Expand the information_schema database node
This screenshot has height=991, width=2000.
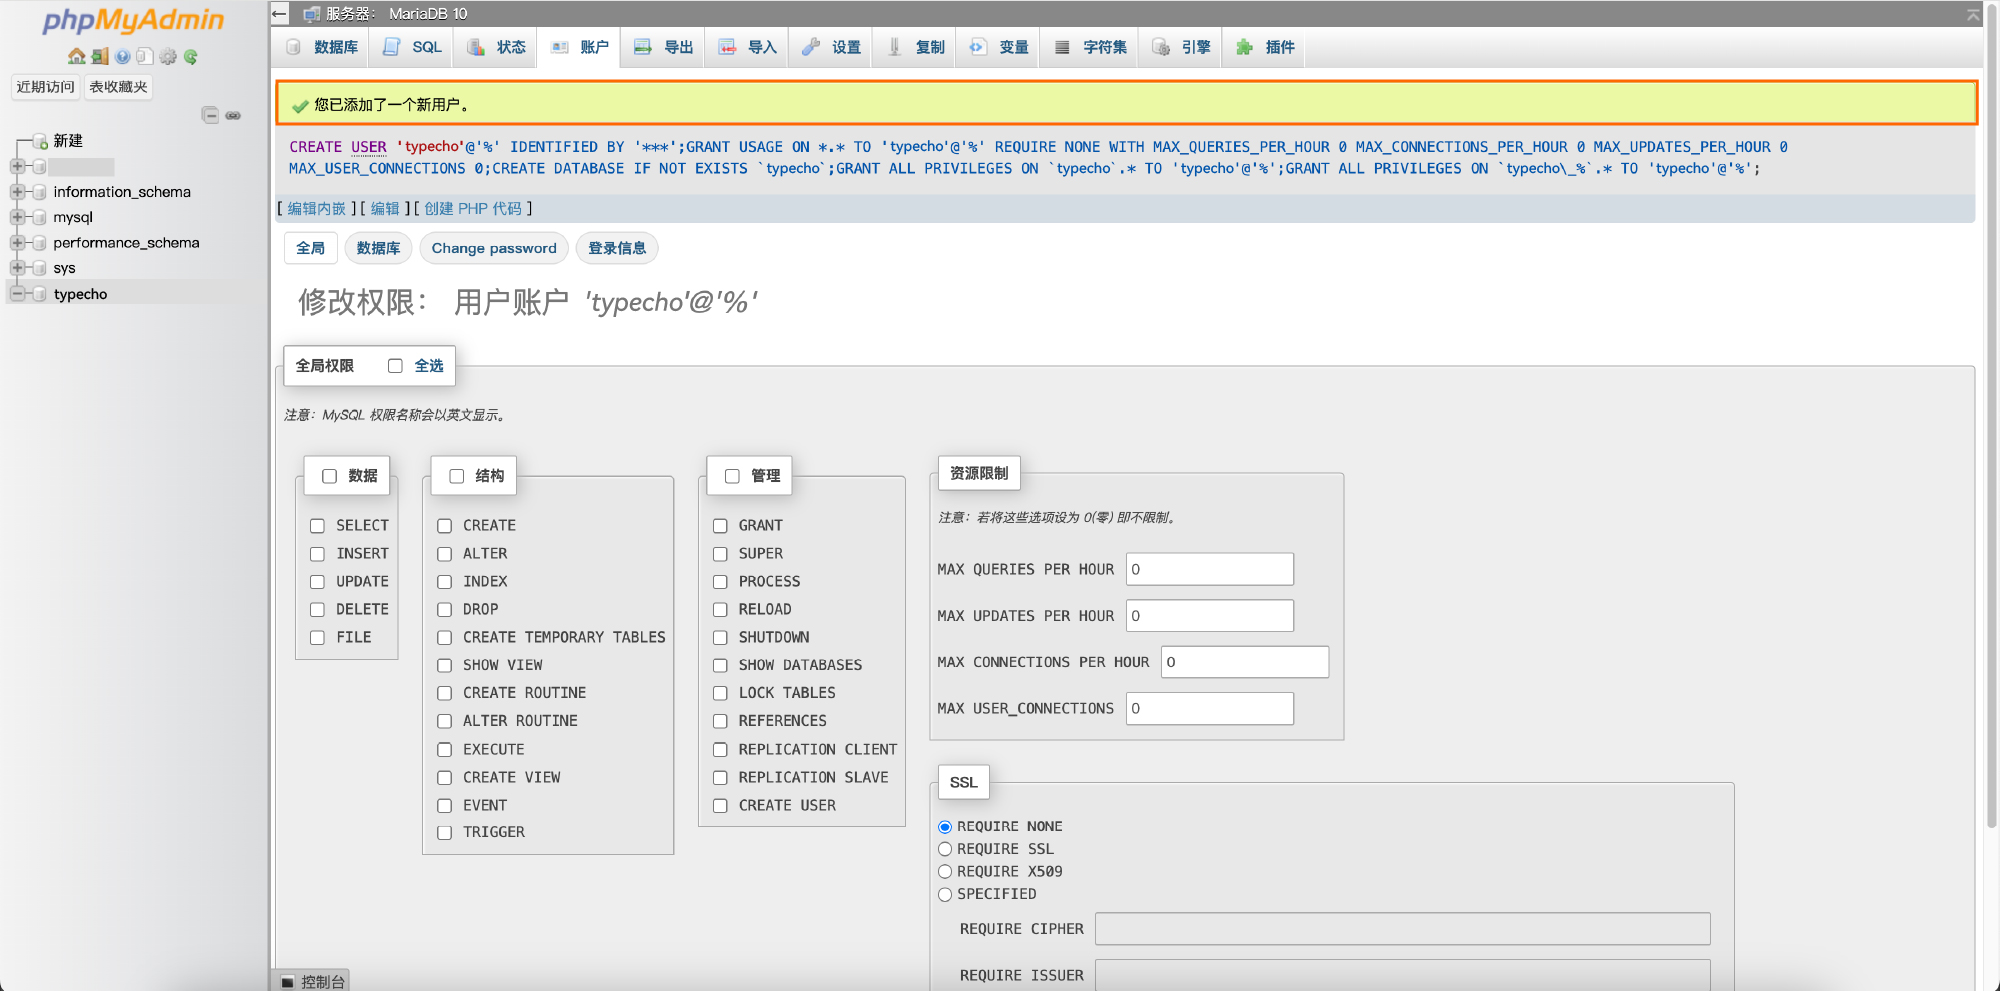[17, 192]
